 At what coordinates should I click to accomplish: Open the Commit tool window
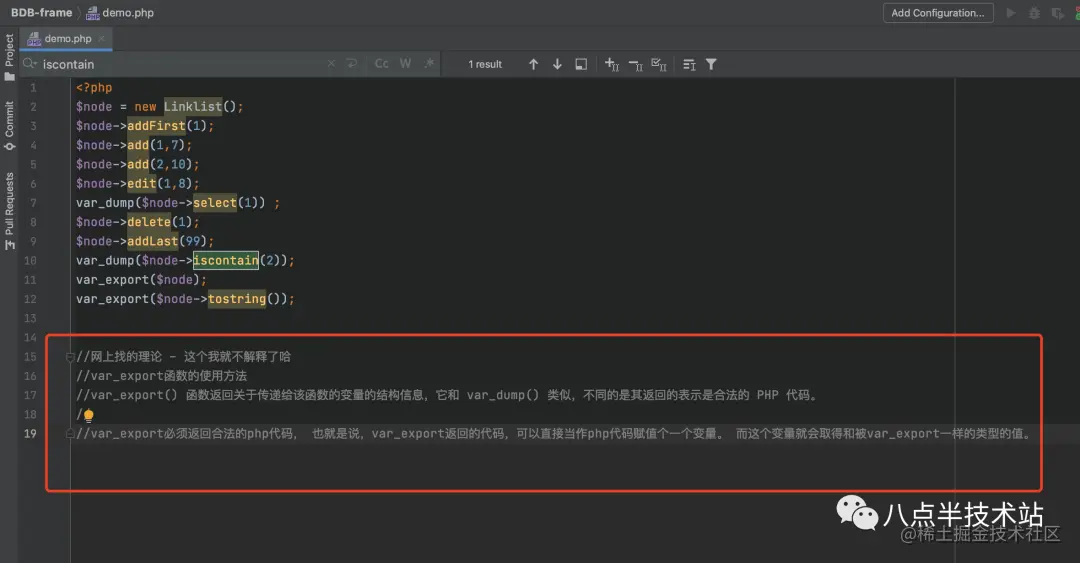coord(9,126)
